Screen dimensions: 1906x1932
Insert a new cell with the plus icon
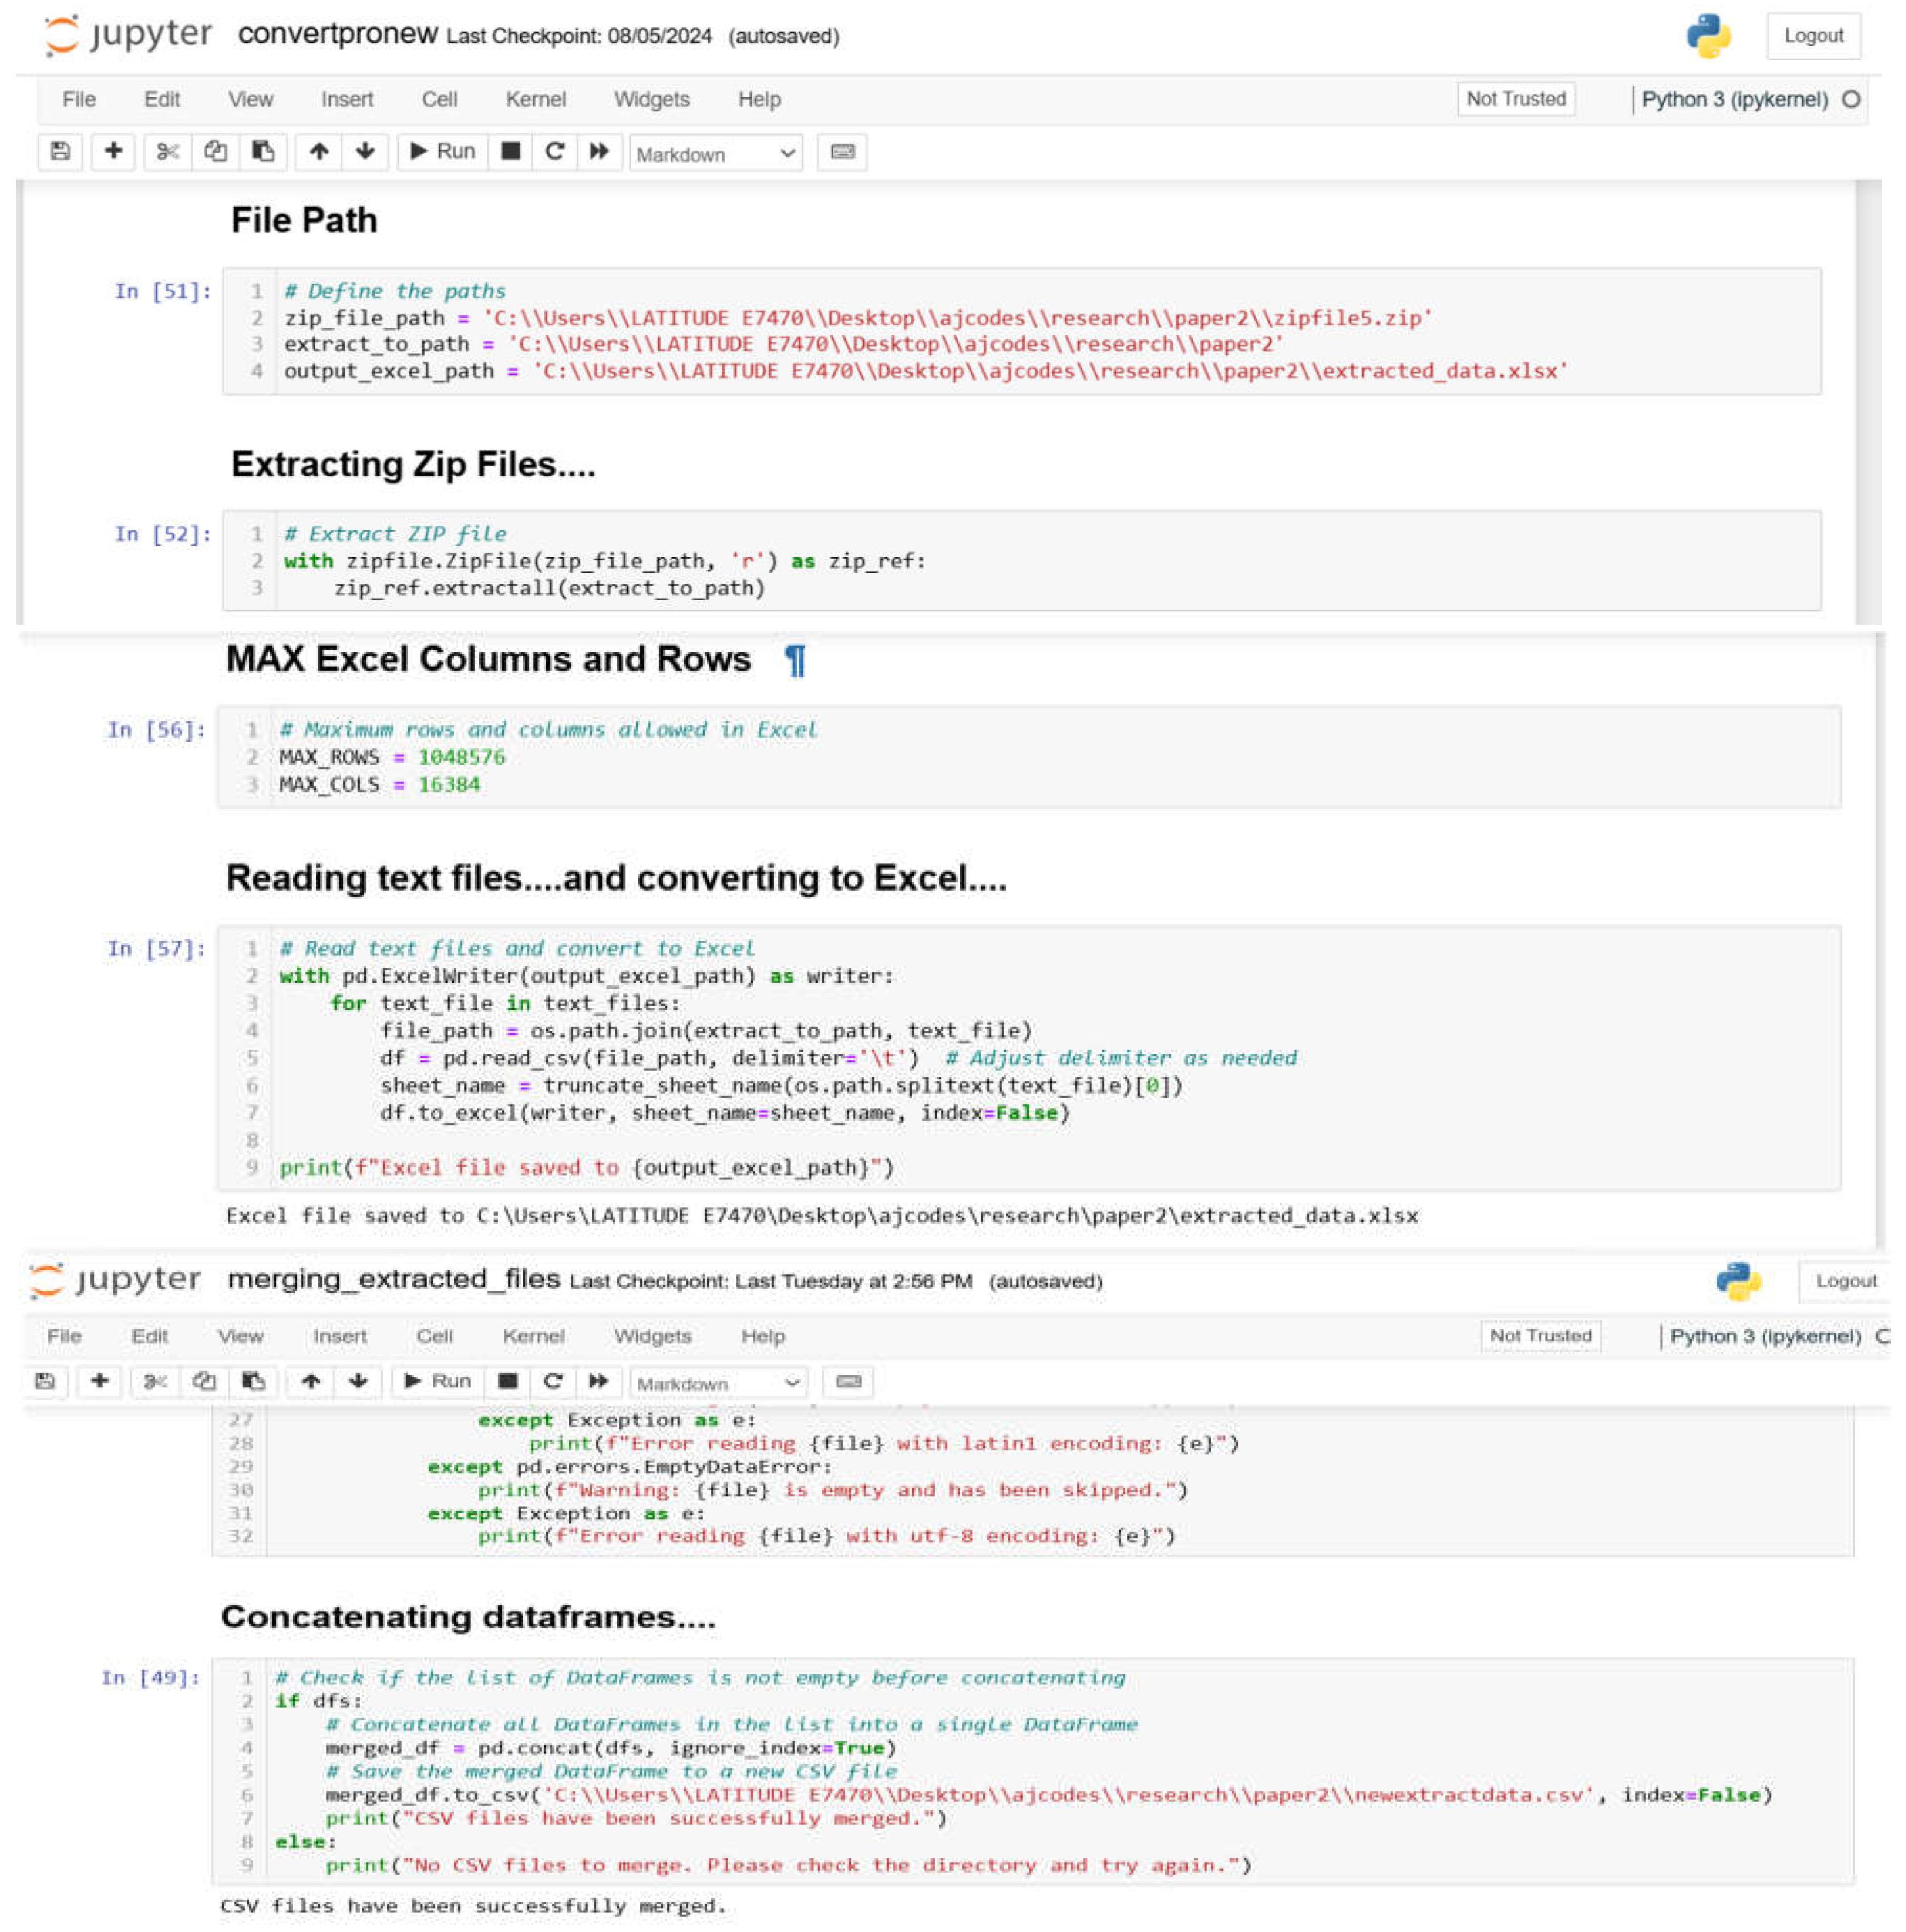click(x=113, y=152)
